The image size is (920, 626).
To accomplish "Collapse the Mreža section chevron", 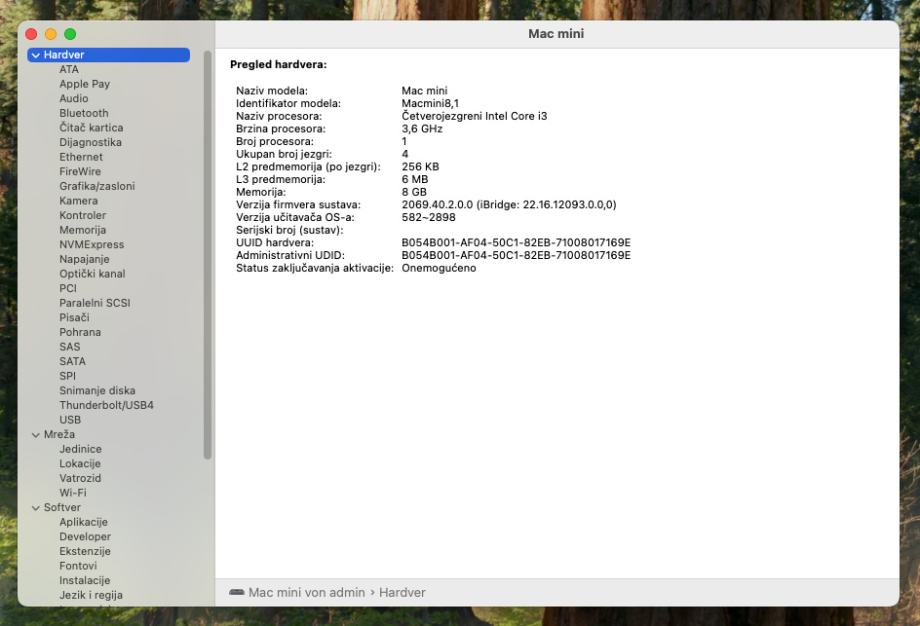I will click(x=36, y=435).
